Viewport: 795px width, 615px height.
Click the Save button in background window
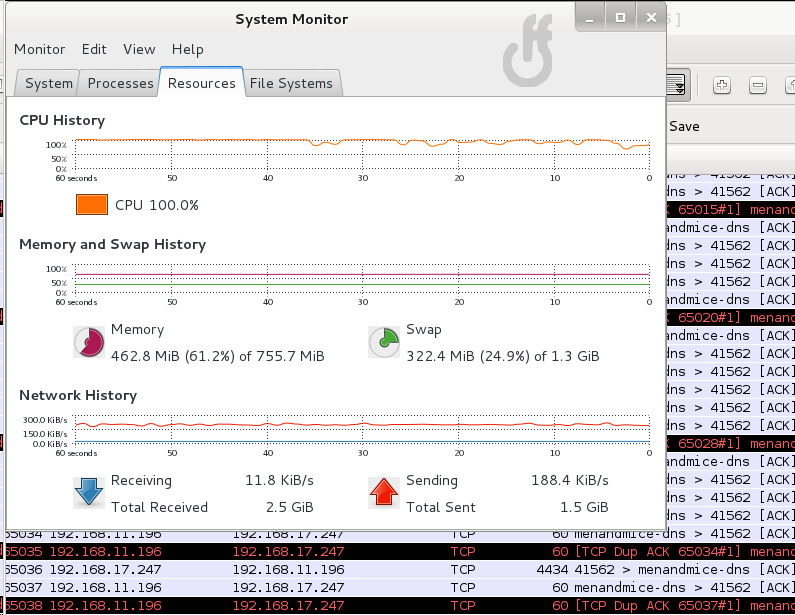(684, 126)
